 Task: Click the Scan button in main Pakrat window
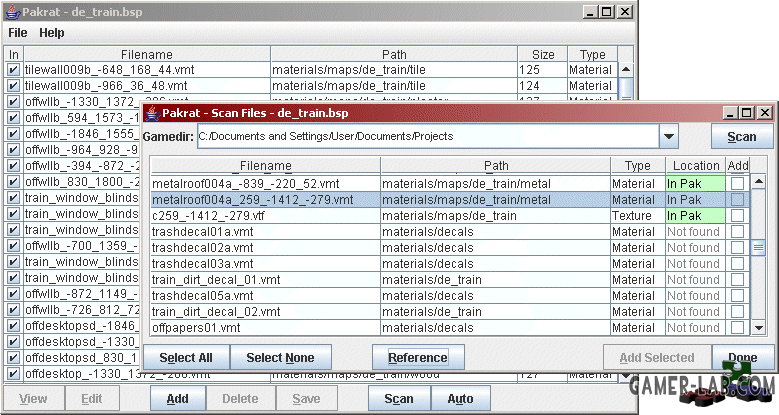coord(398,399)
